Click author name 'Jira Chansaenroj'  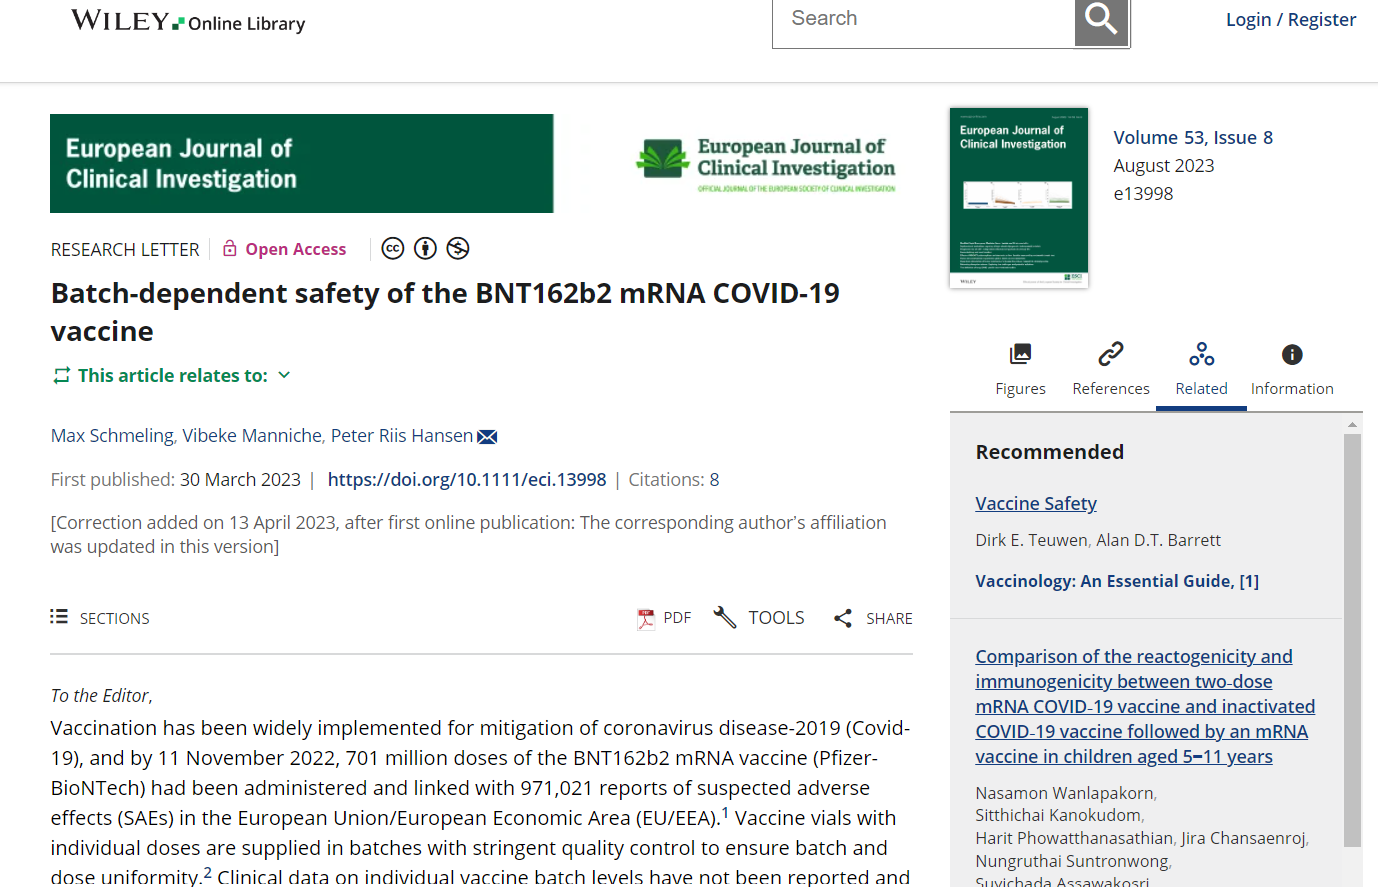(1243, 838)
